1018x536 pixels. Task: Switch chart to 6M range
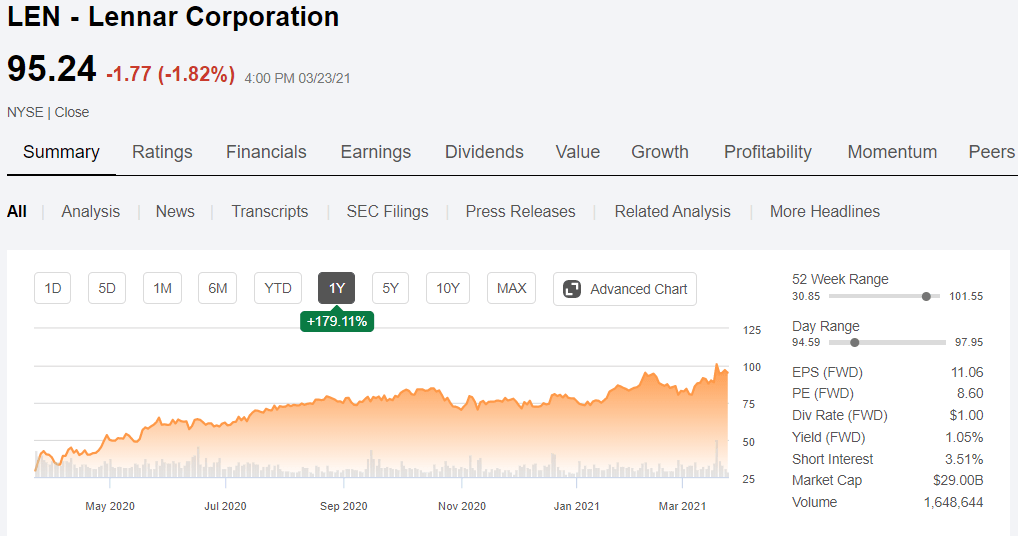pyautogui.click(x=217, y=288)
